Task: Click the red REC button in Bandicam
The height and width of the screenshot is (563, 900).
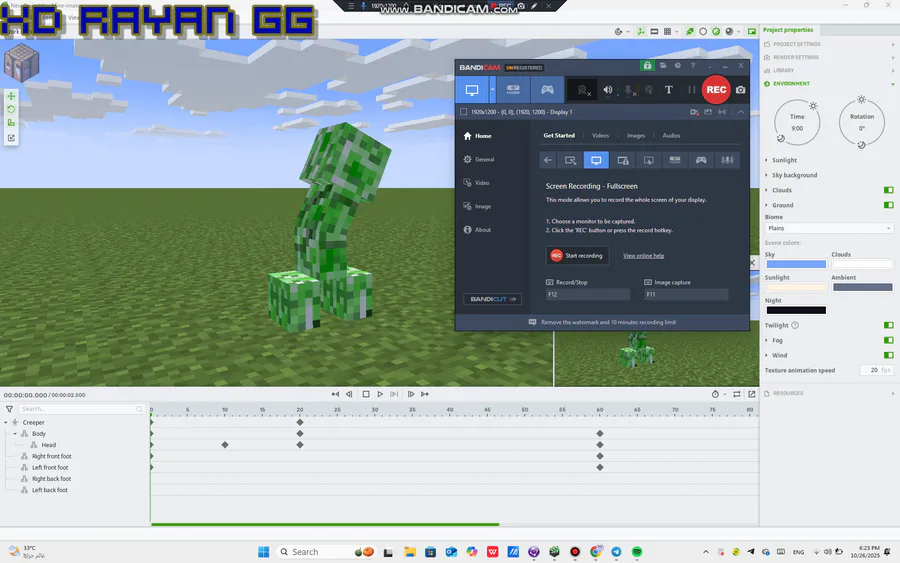Action: [716, 90]
